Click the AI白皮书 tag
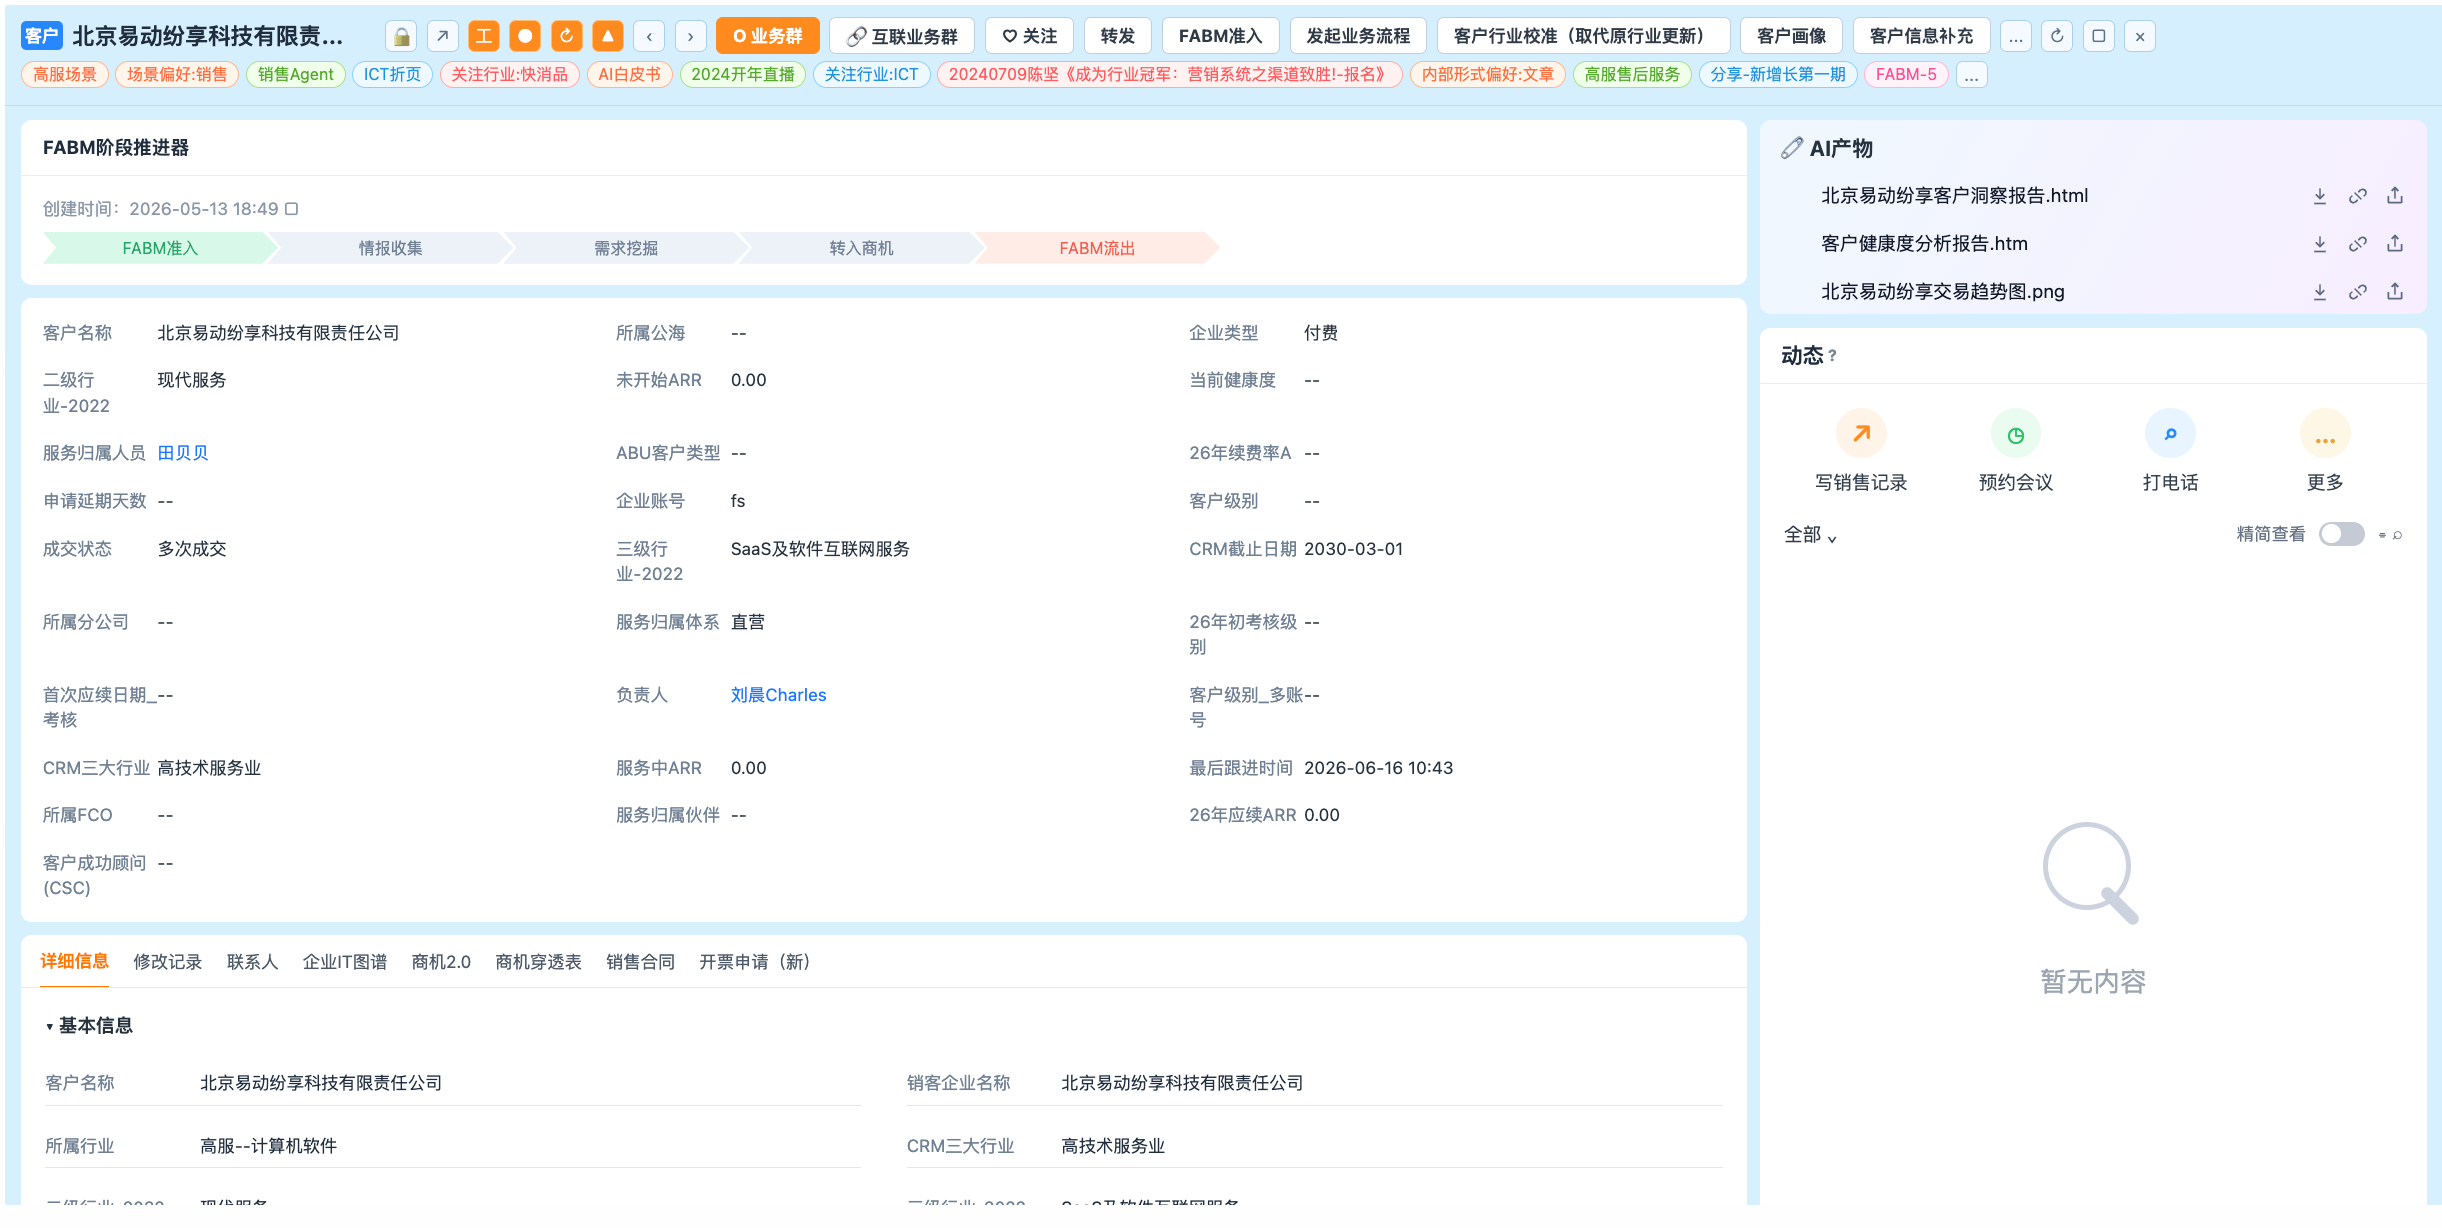Viewport: 2442px width, 1228px height. [x=630, y=75]
